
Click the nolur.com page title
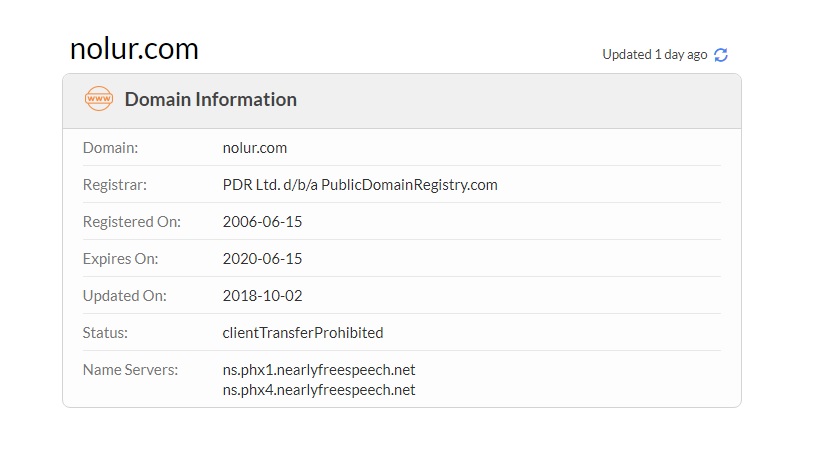(134, 49)
